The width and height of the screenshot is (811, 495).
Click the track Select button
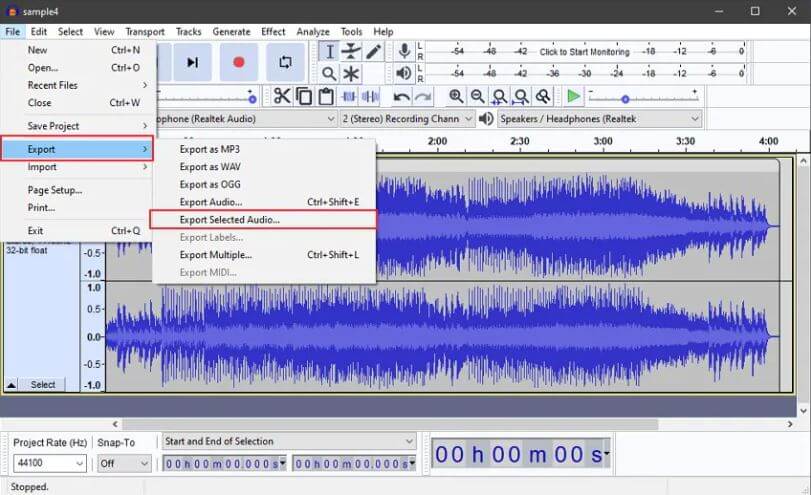coord(42,385)
